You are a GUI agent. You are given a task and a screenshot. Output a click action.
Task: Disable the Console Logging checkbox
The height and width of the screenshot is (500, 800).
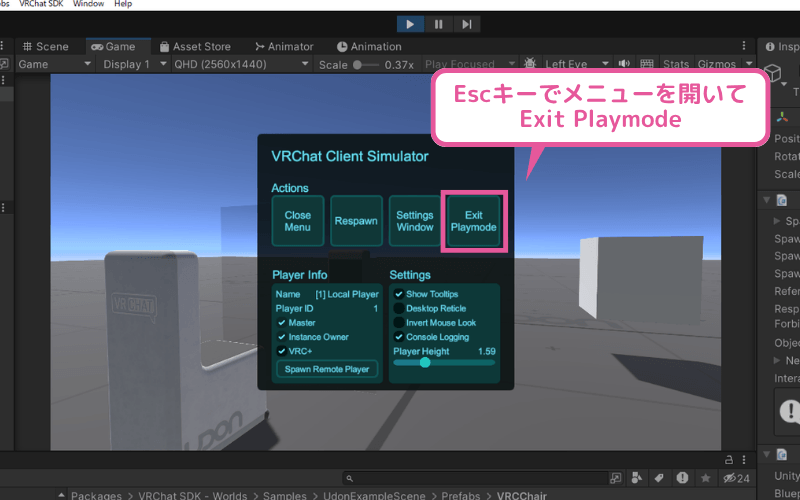399,337
